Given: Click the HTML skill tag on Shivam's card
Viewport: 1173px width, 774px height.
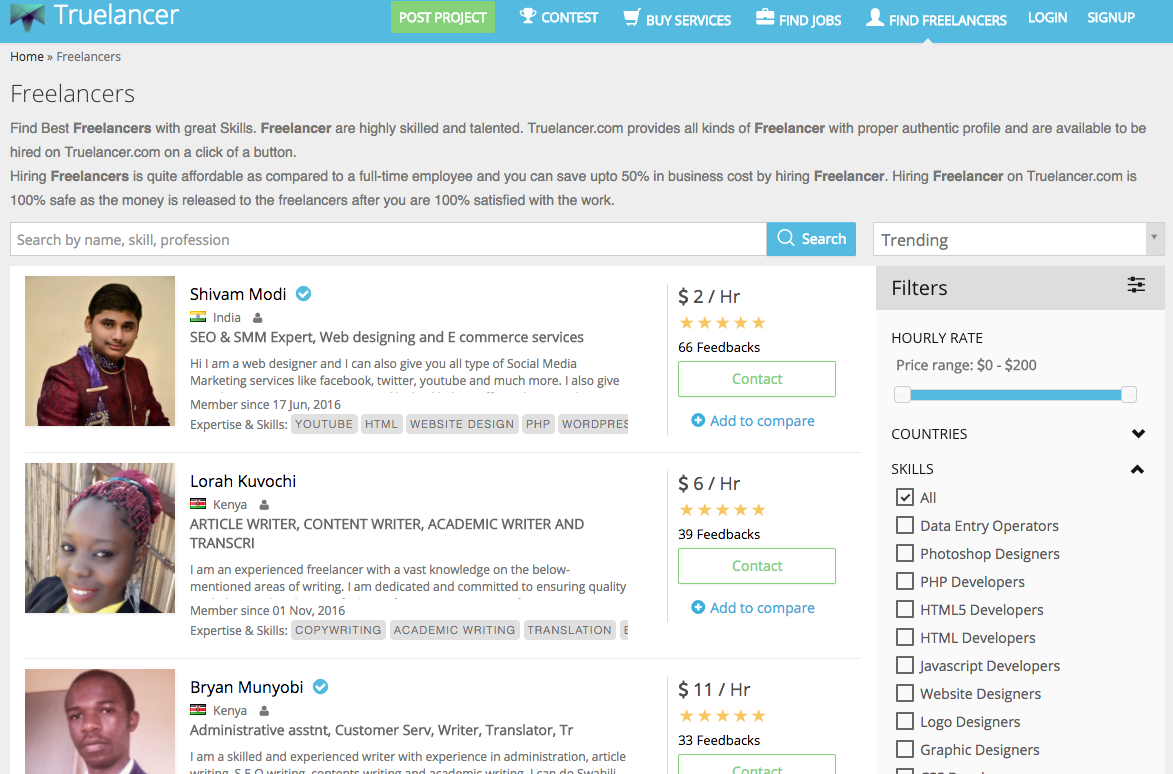Looking at the screenshot, I should [382, 424].
